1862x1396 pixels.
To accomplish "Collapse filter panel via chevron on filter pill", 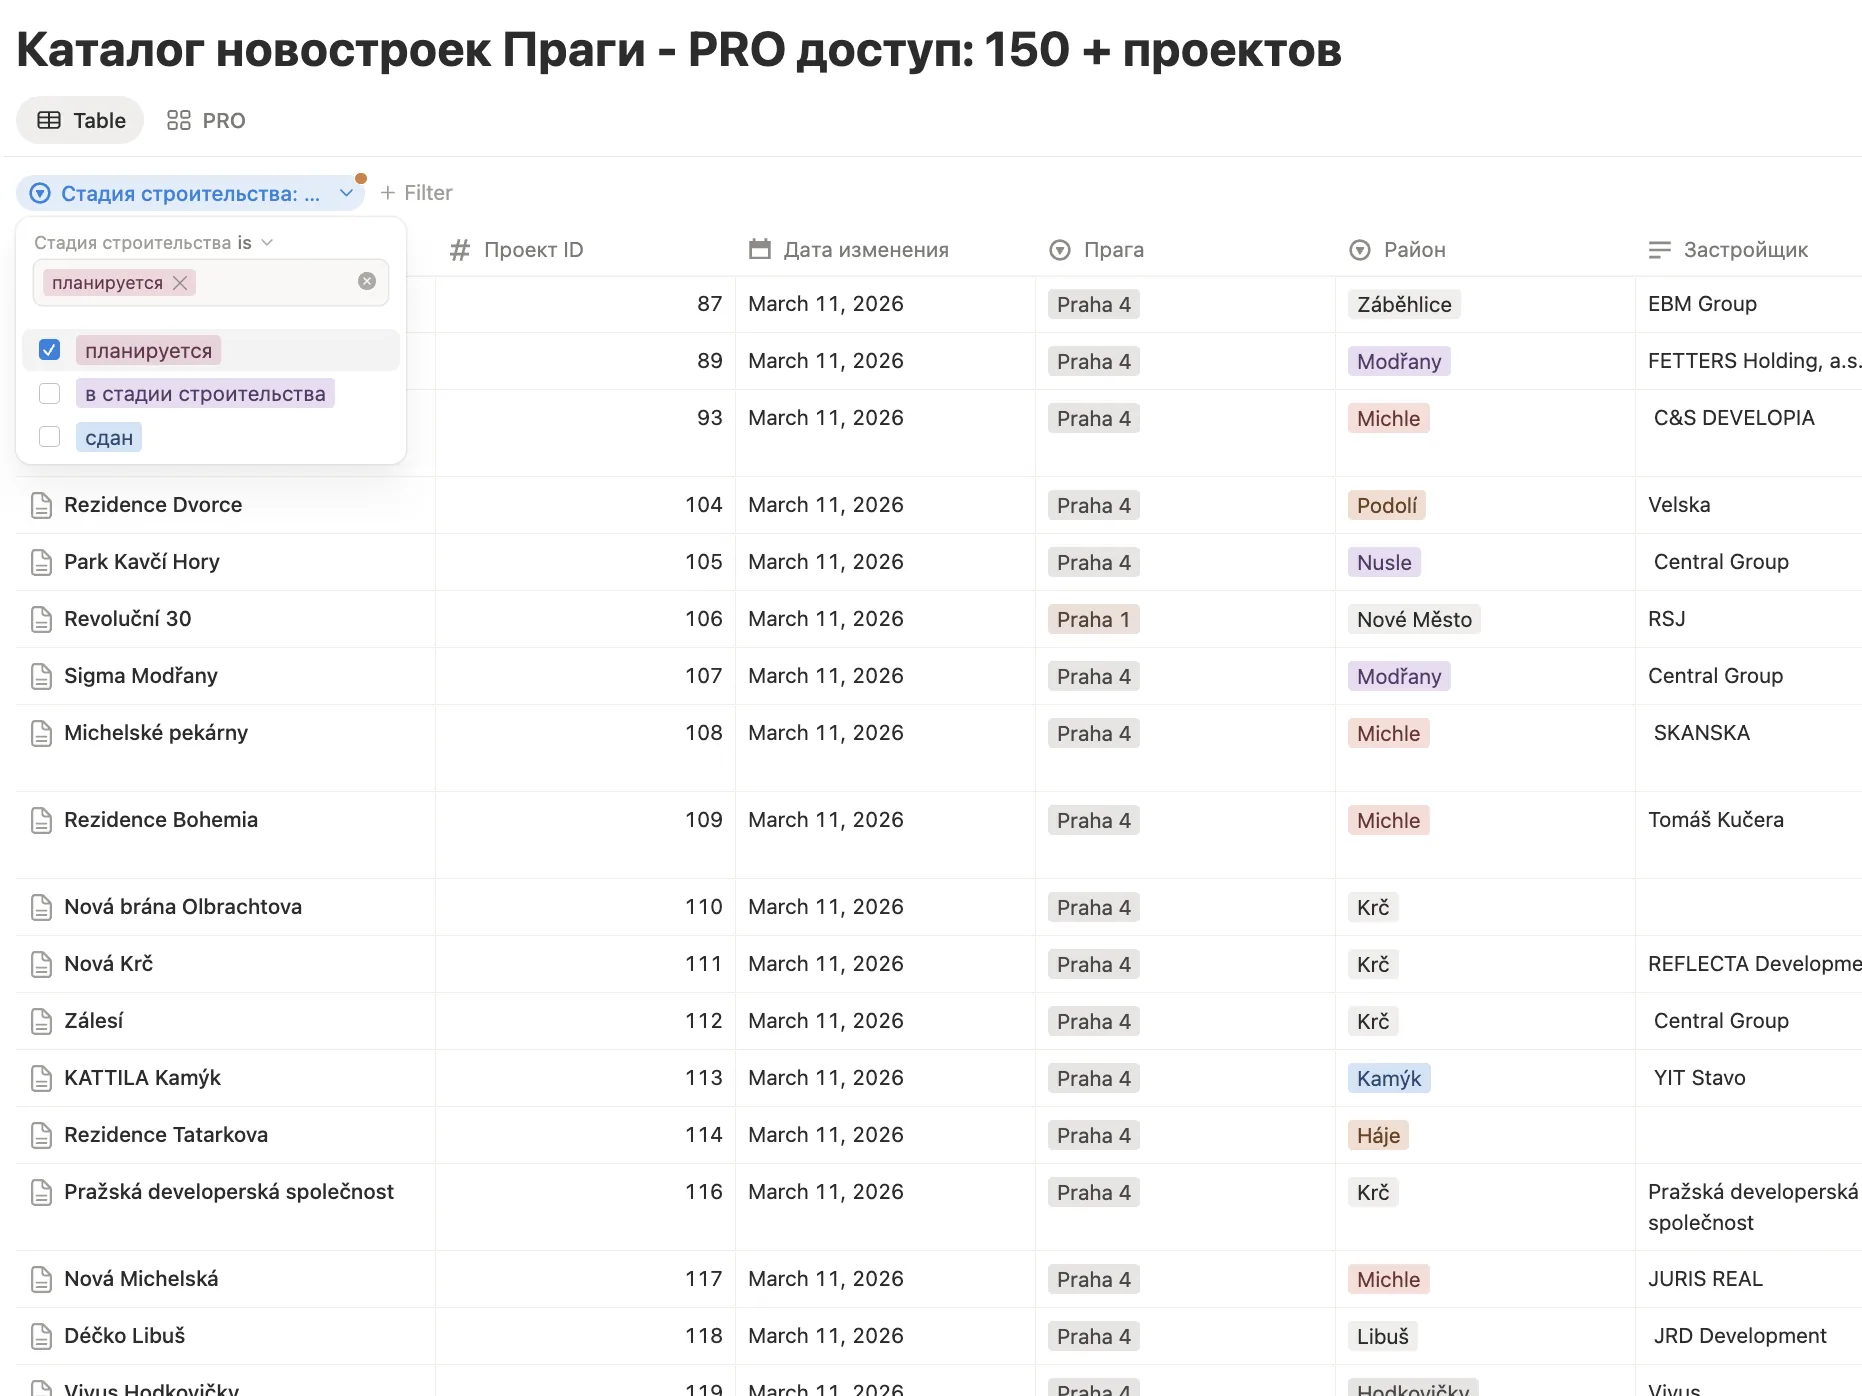I will [347, 192].
